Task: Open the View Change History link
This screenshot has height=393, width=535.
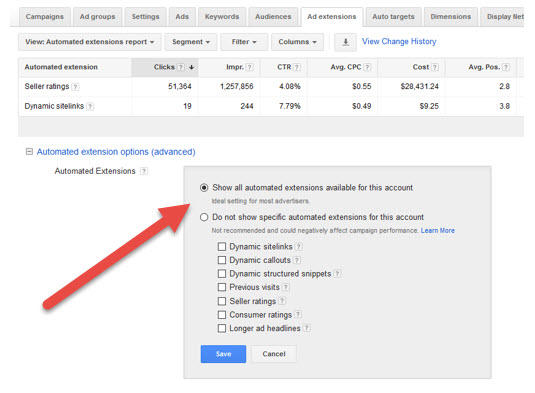Action: pos(399,42)
